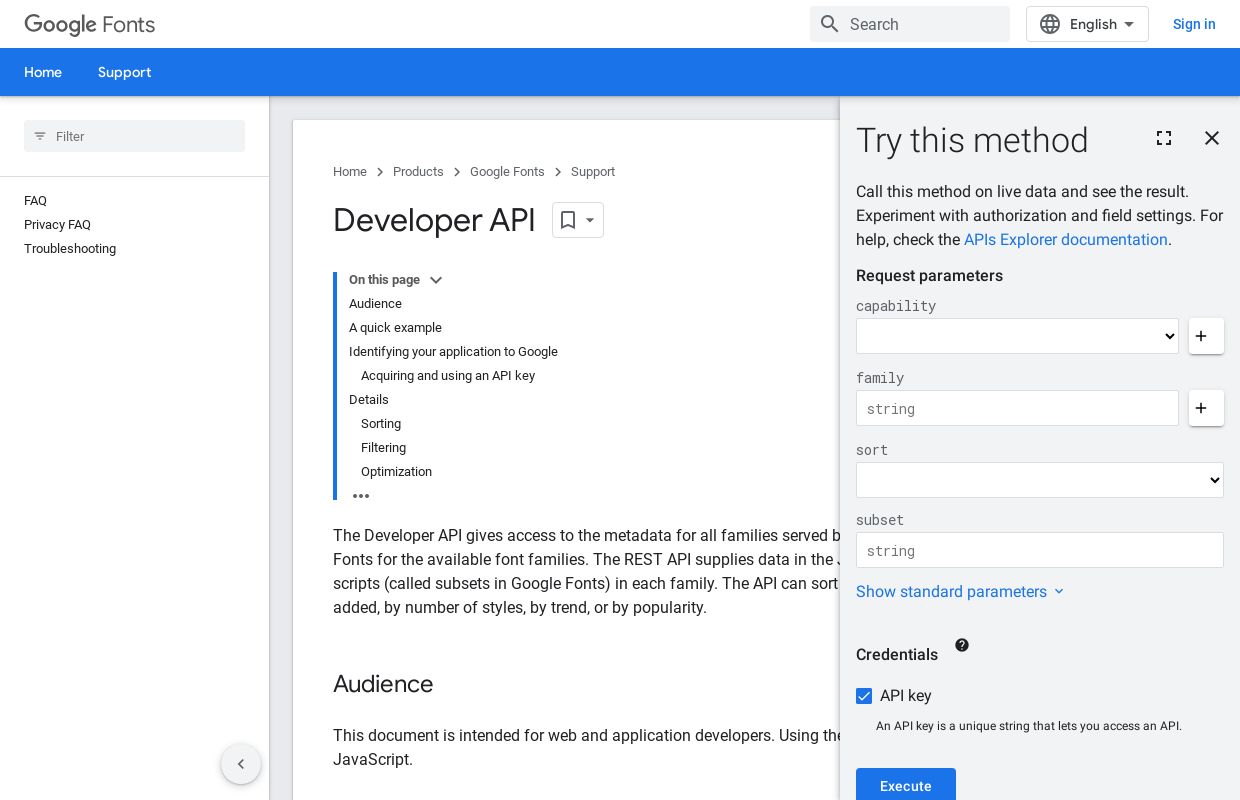Click the Audience section heading
The image size is (1240, 800).
[x=383, y=684]
